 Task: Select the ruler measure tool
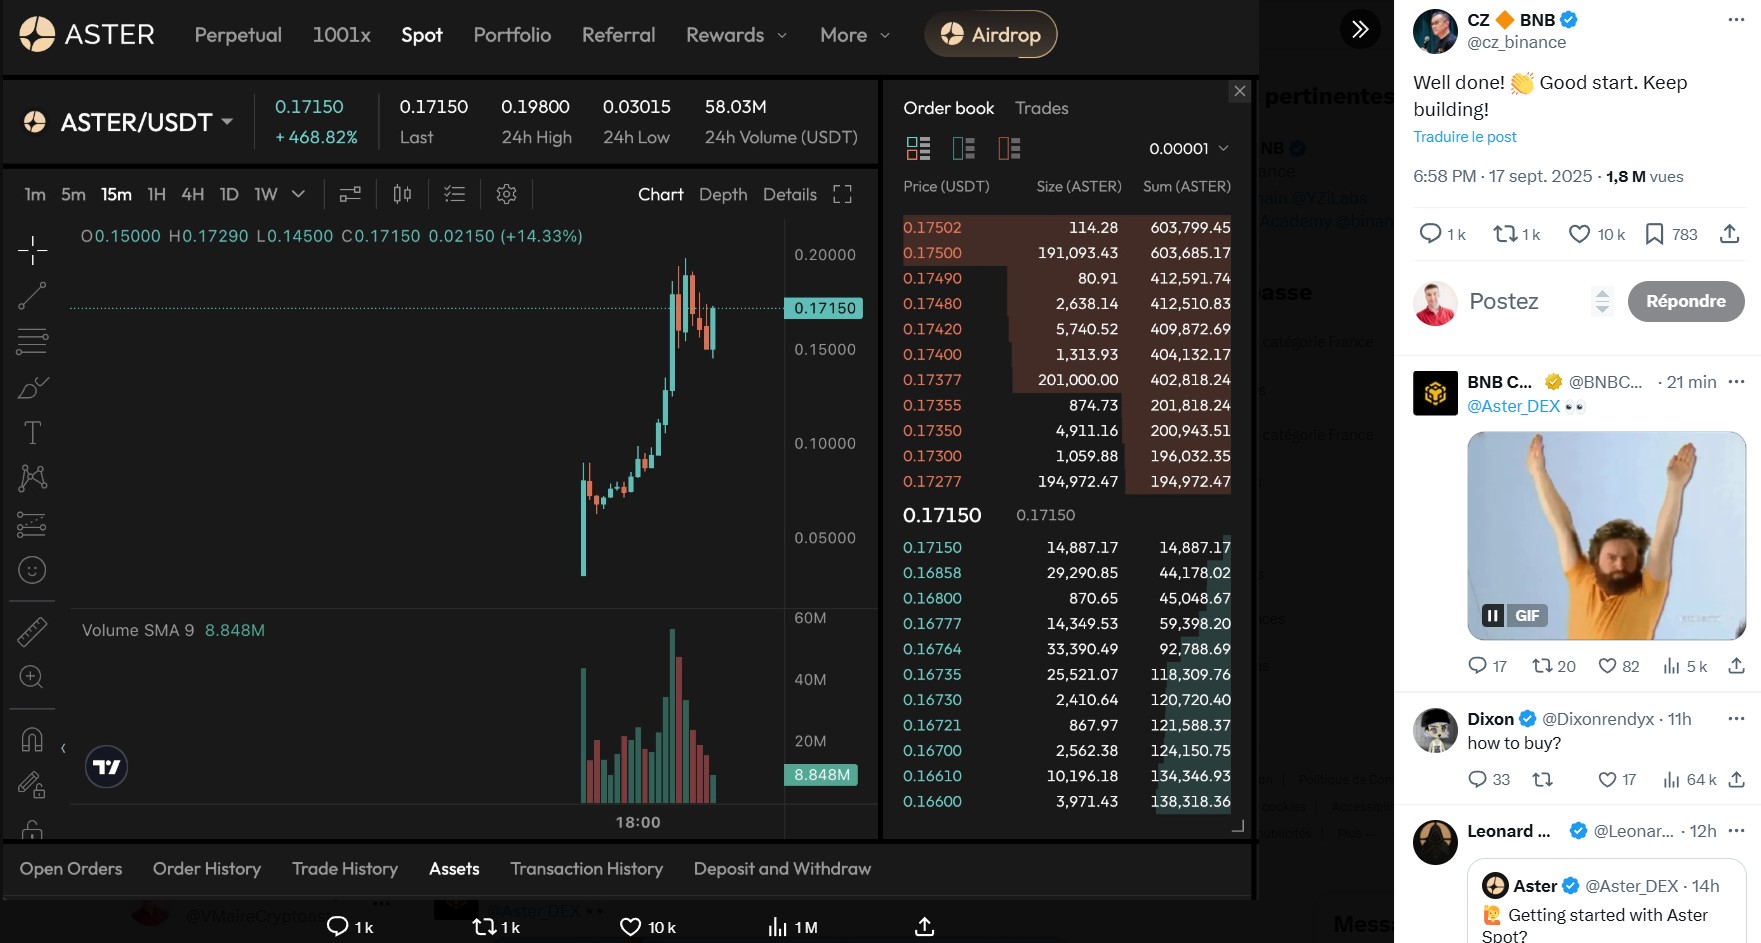[x=32, y=631]
